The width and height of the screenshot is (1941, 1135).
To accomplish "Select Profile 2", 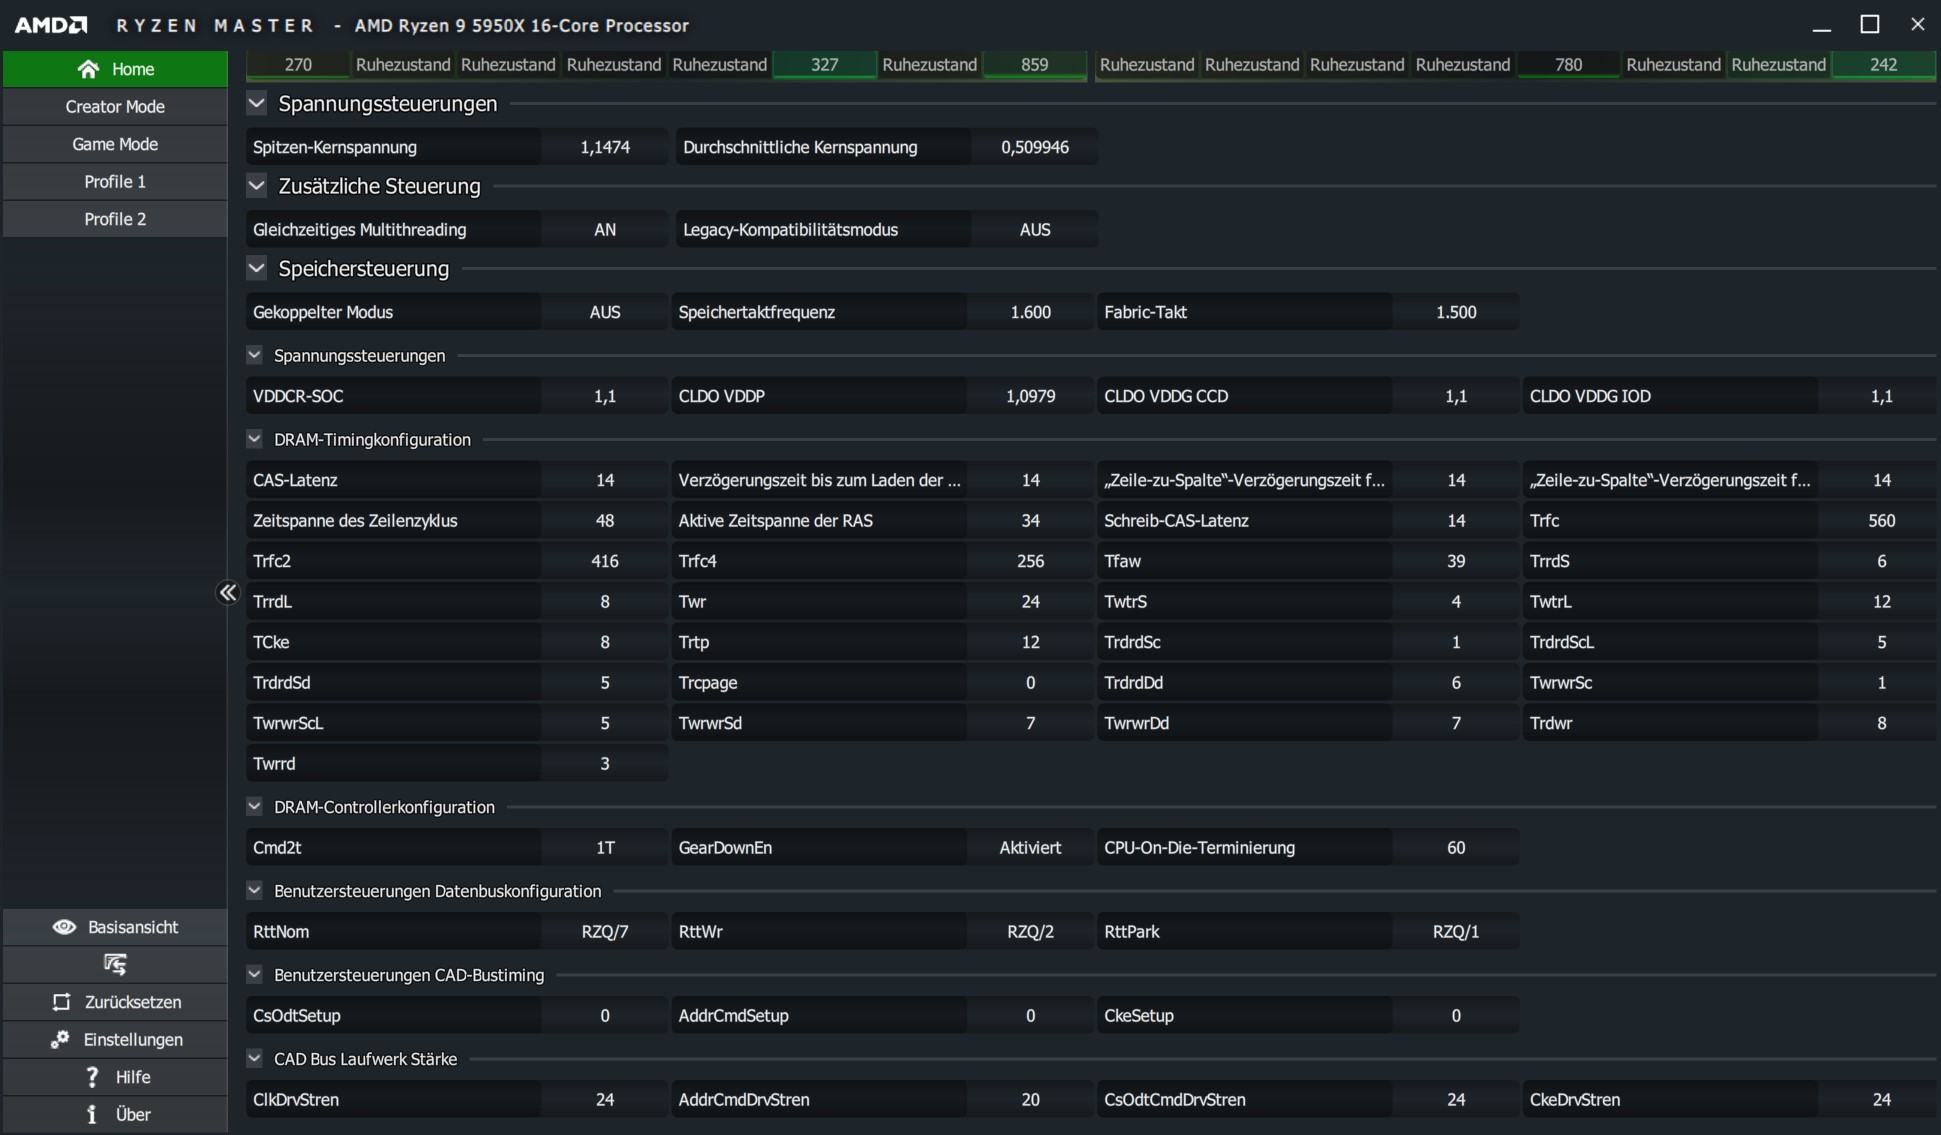I will point(115,219).
